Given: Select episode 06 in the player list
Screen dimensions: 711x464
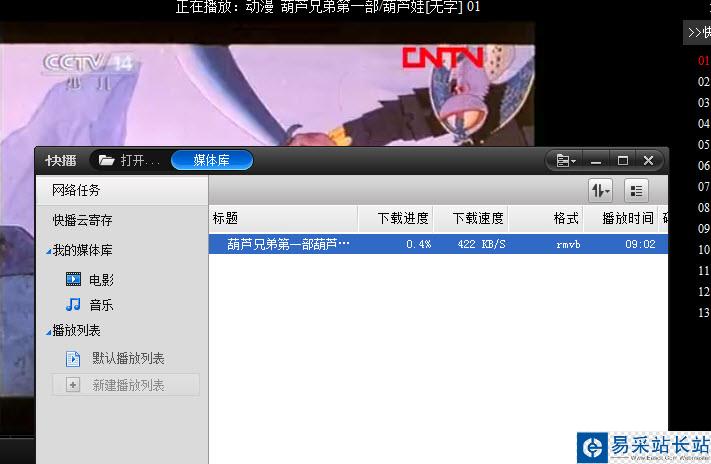Looking at the screenshot, I should (704, 166).
